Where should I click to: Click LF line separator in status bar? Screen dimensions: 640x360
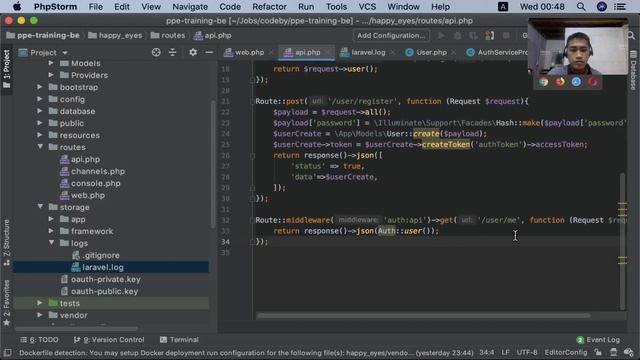click(505, 352)
